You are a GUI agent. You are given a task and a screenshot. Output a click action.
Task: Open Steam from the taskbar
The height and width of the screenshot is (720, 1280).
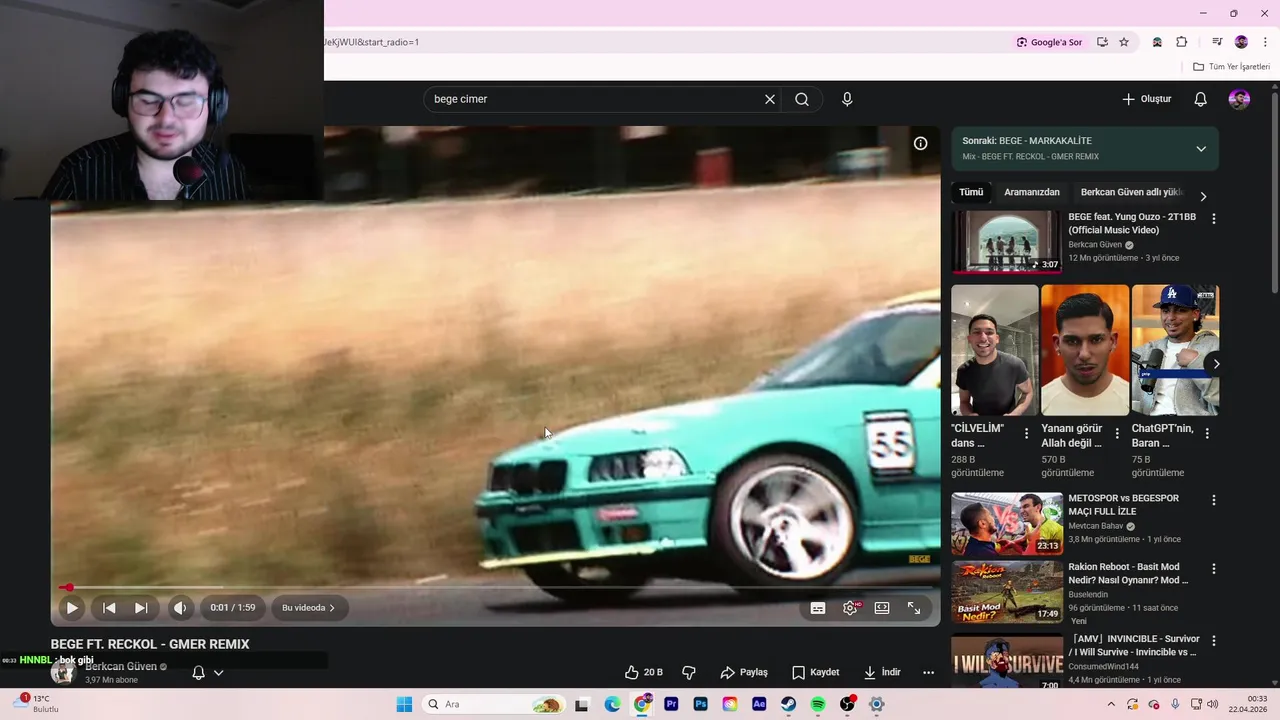pos(788,704)
